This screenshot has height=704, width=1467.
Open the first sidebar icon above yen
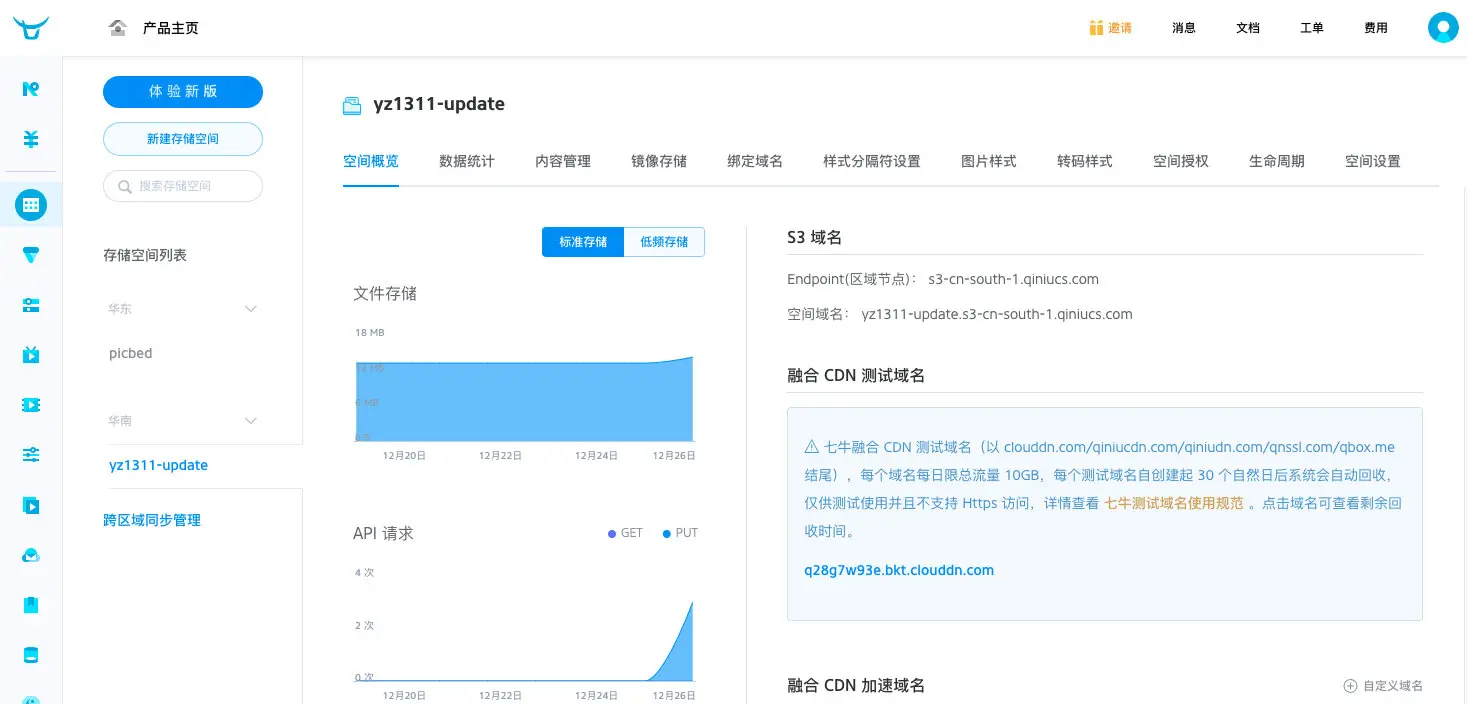point(31,89)
